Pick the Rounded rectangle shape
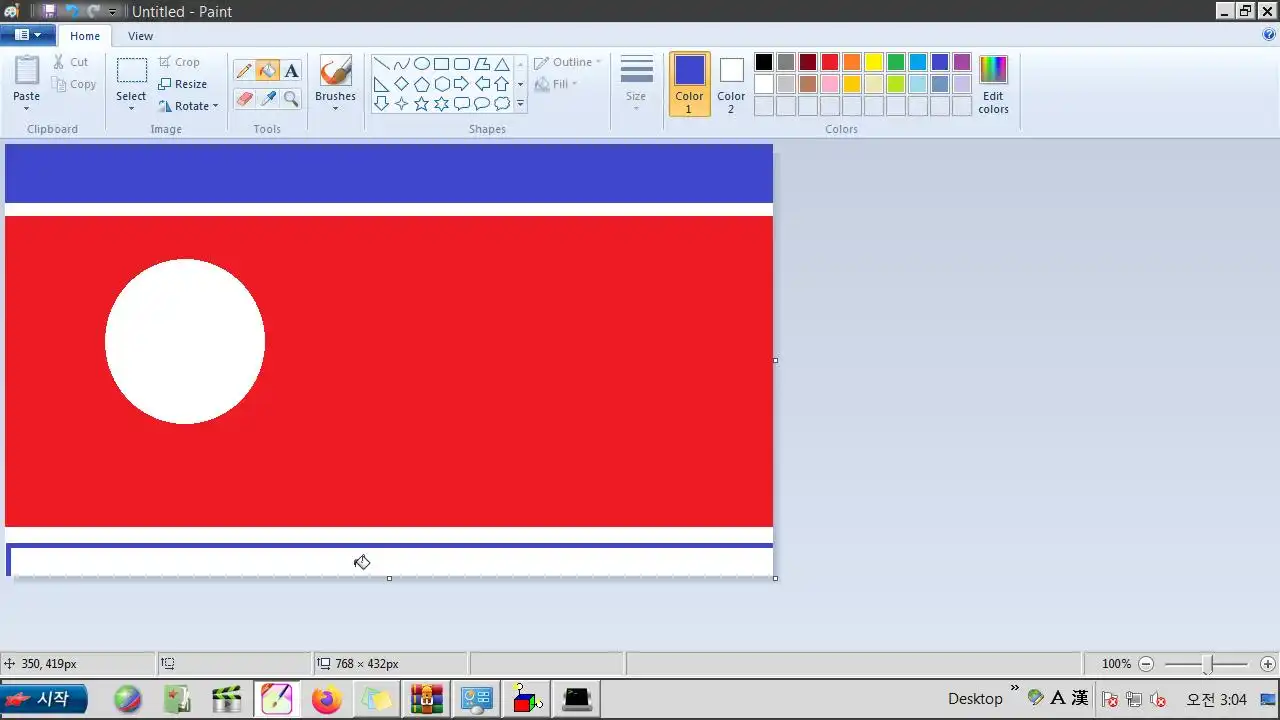The height and width of the screenshot is (720, 1280). pos(461,64)
